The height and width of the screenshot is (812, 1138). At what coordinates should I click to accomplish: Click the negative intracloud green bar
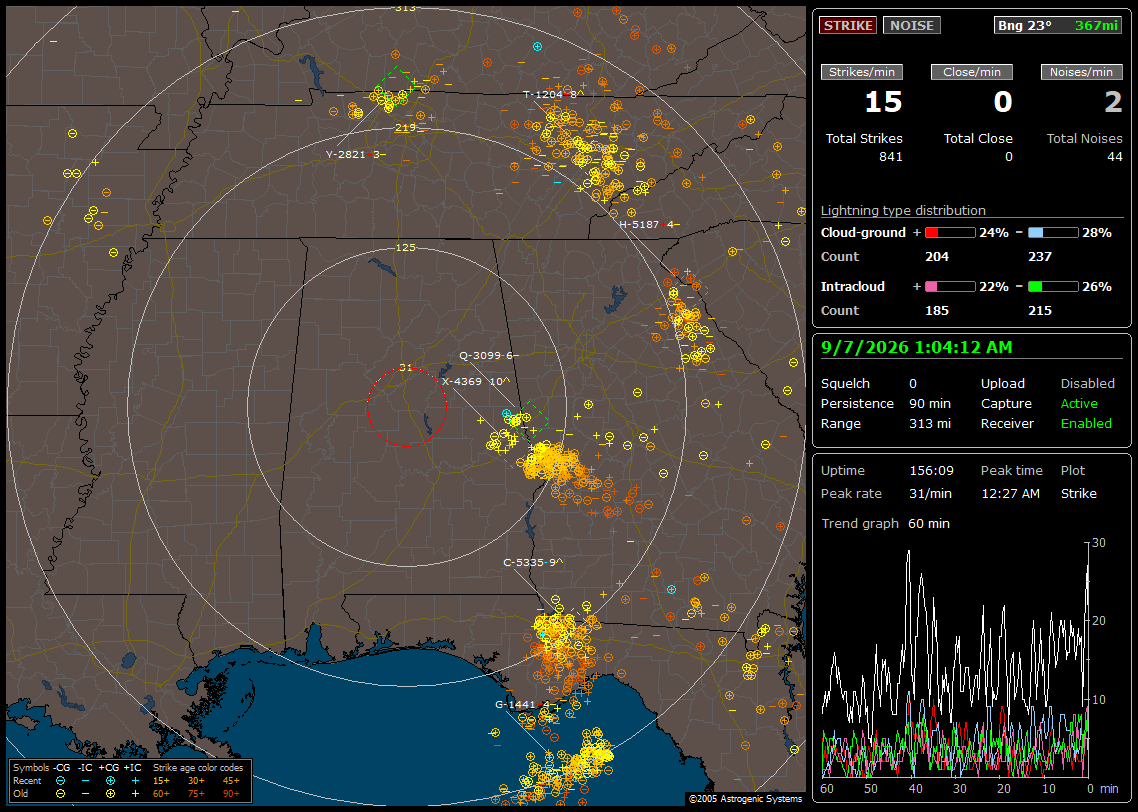[1053, 287]
